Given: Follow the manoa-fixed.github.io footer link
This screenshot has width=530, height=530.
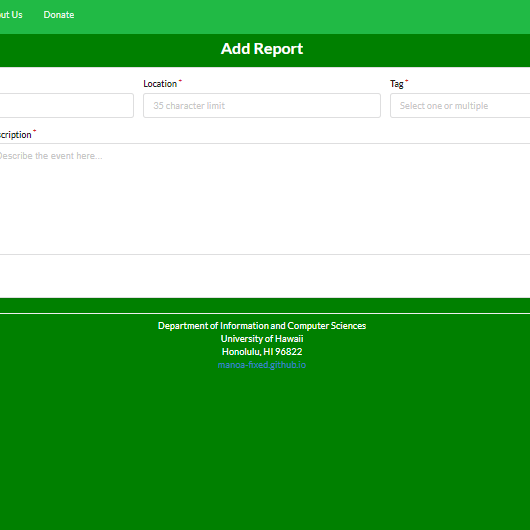Looking at the screenshot, I should click(x=262, y=365).
